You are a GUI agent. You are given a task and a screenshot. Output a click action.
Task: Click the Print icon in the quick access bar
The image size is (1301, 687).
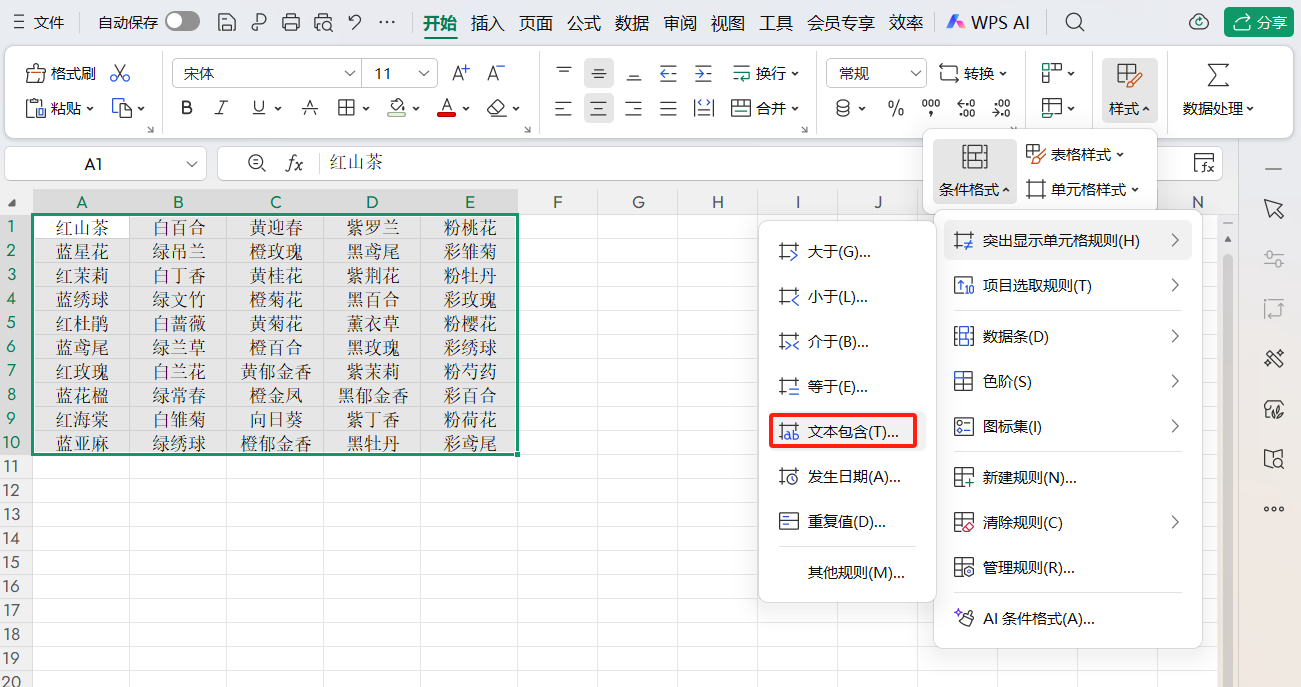[x=291, y=22]
